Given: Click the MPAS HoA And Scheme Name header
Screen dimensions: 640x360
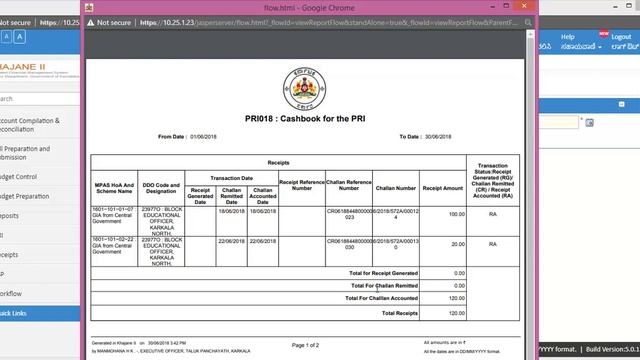Looking at the screenshot, I should click(114, 188).
